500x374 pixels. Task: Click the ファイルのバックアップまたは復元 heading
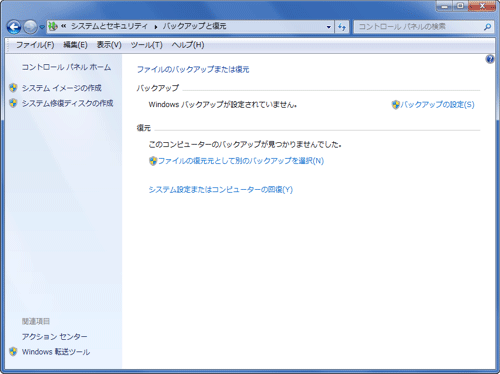(x=193, y=69)
